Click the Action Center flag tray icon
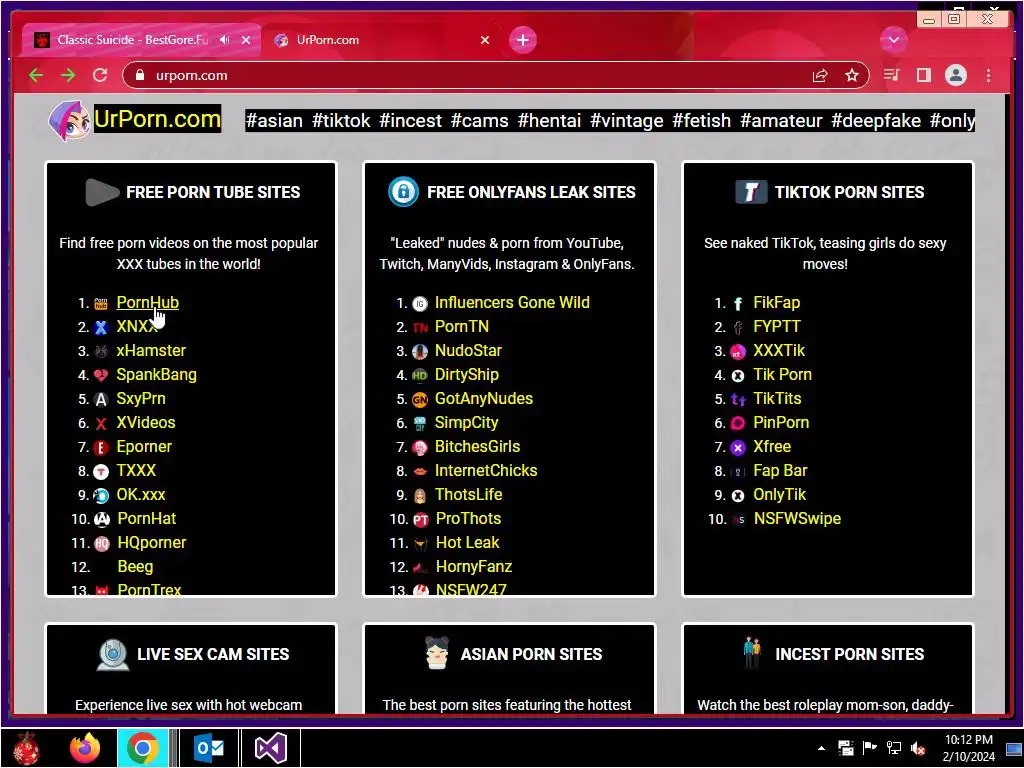1024x768 pixels. pos(869,748)
